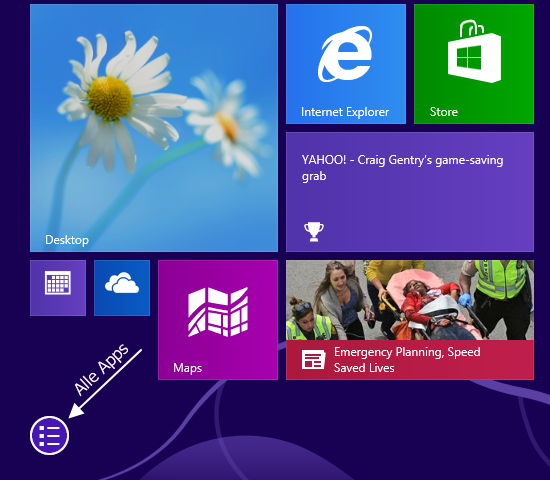Click the "Maps" caption on magenta tile
This screenshot has height=480, width=550.
coord(187,368)
